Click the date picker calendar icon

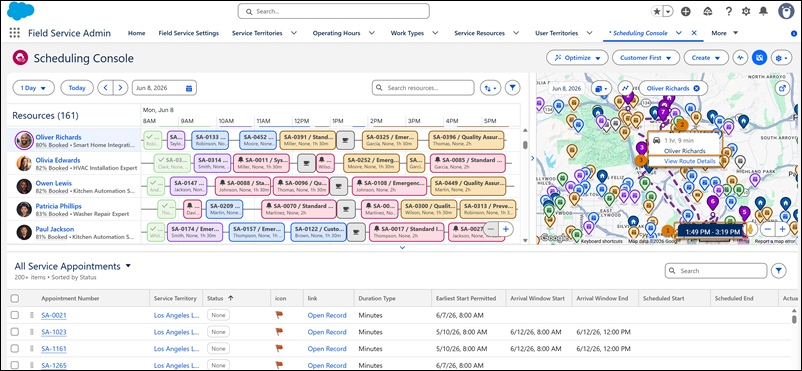[x=189, y=88]
